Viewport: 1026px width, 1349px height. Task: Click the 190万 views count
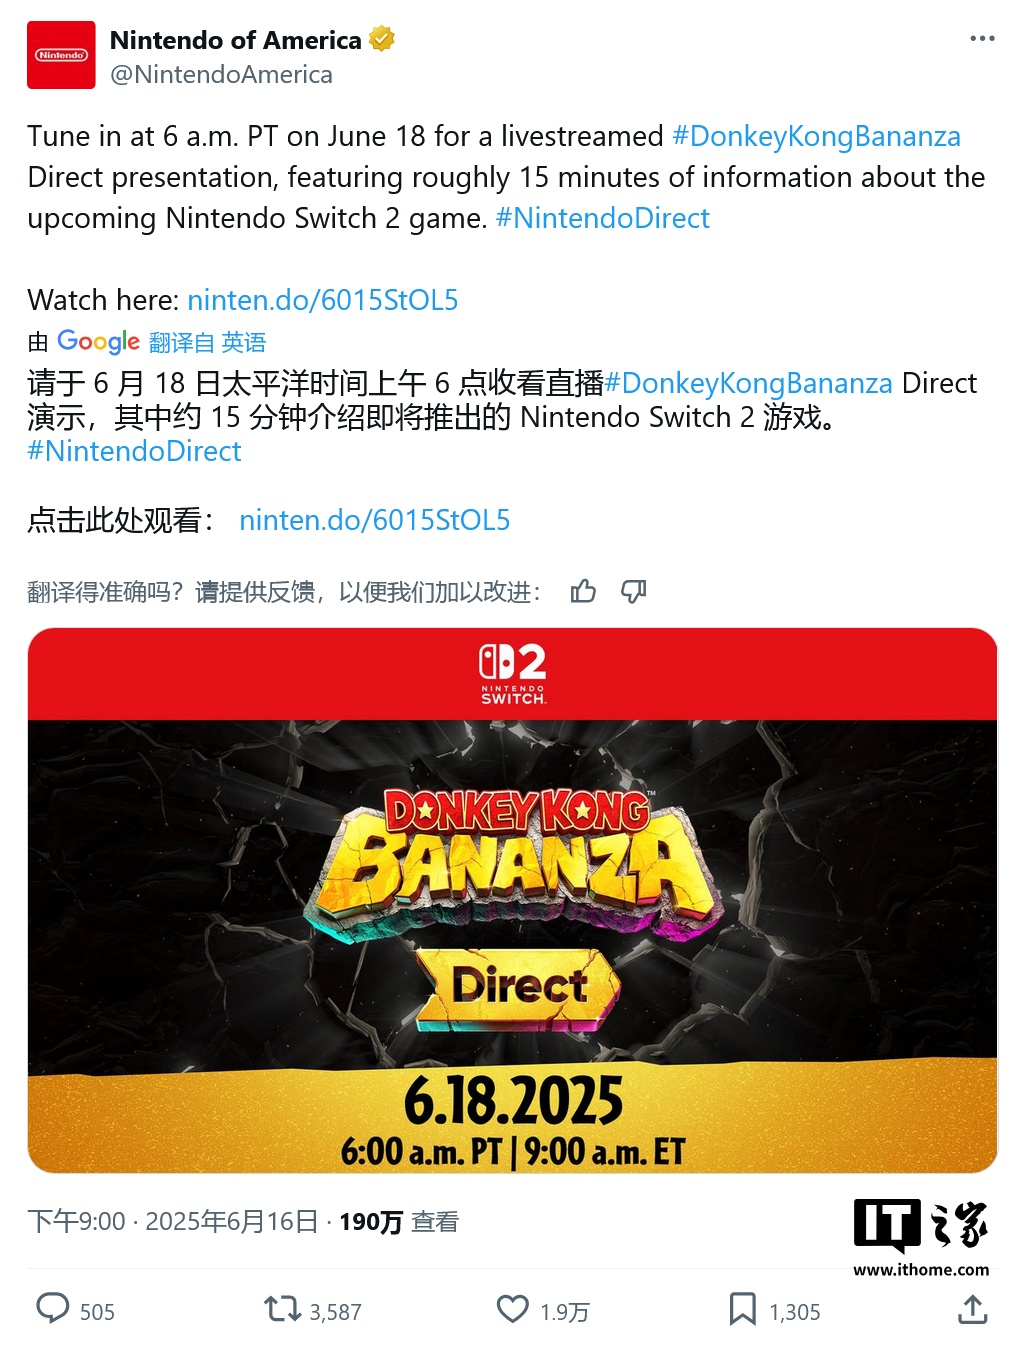coord(371,1222)
